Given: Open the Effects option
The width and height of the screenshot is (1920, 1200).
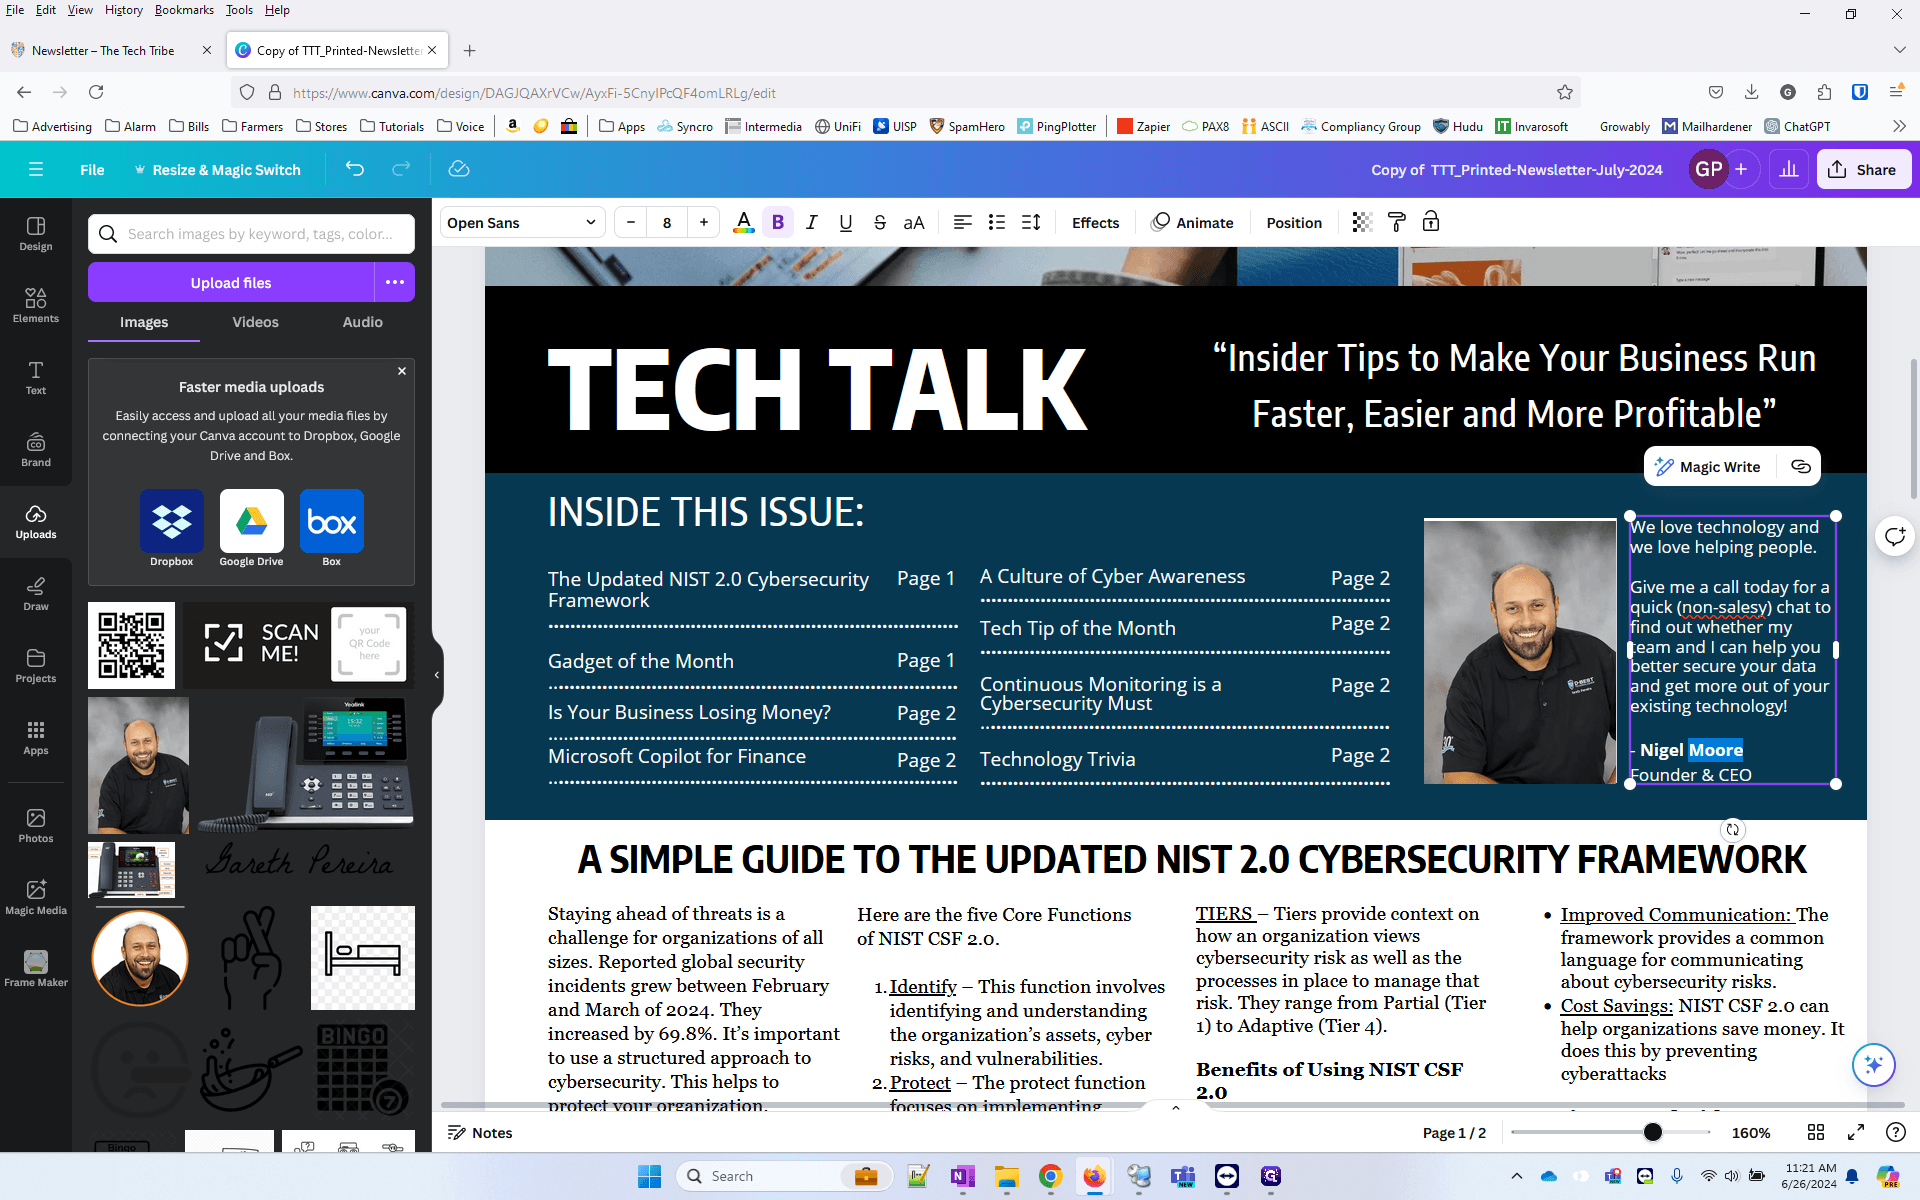Looking at the screenshot, I should click(1095, 222).
